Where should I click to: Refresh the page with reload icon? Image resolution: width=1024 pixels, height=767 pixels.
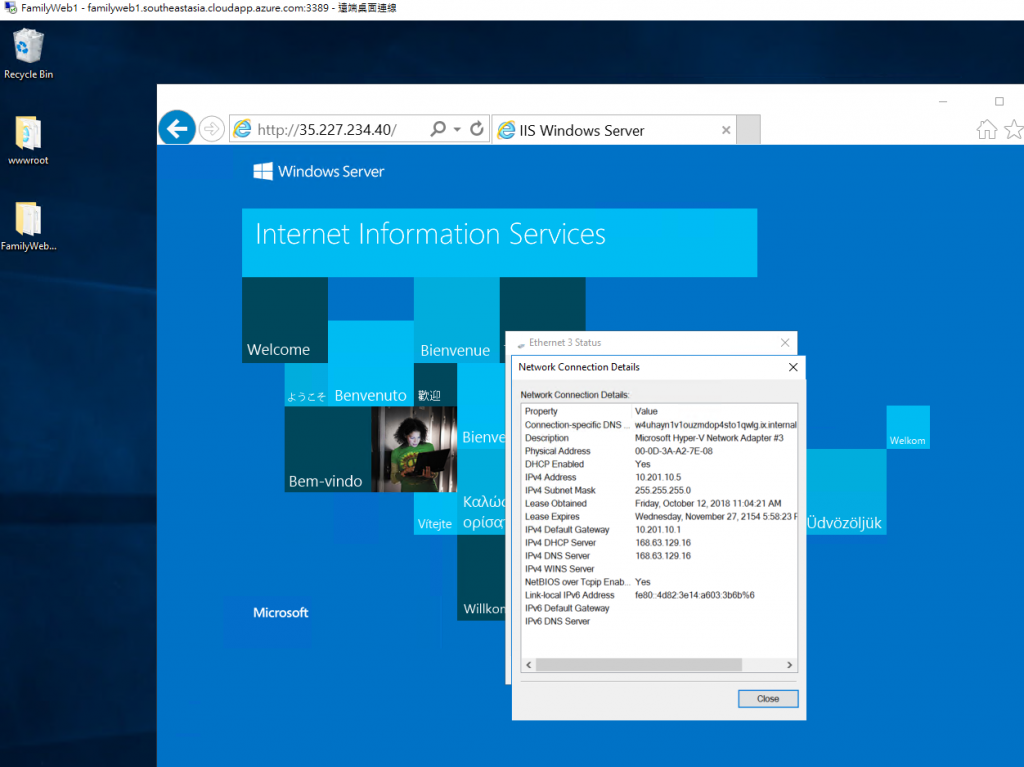477,129
